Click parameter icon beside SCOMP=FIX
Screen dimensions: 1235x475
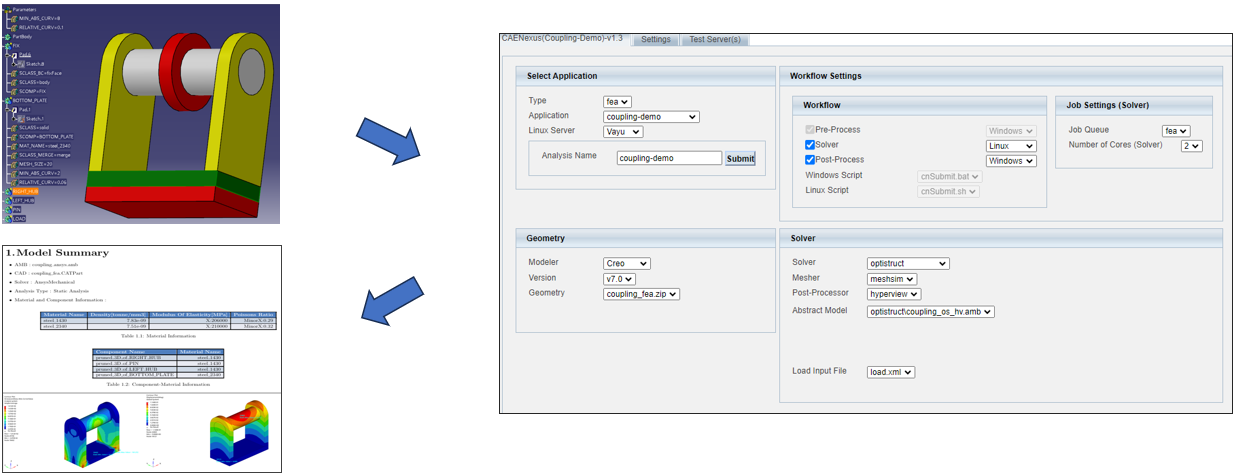coord(15,91)
